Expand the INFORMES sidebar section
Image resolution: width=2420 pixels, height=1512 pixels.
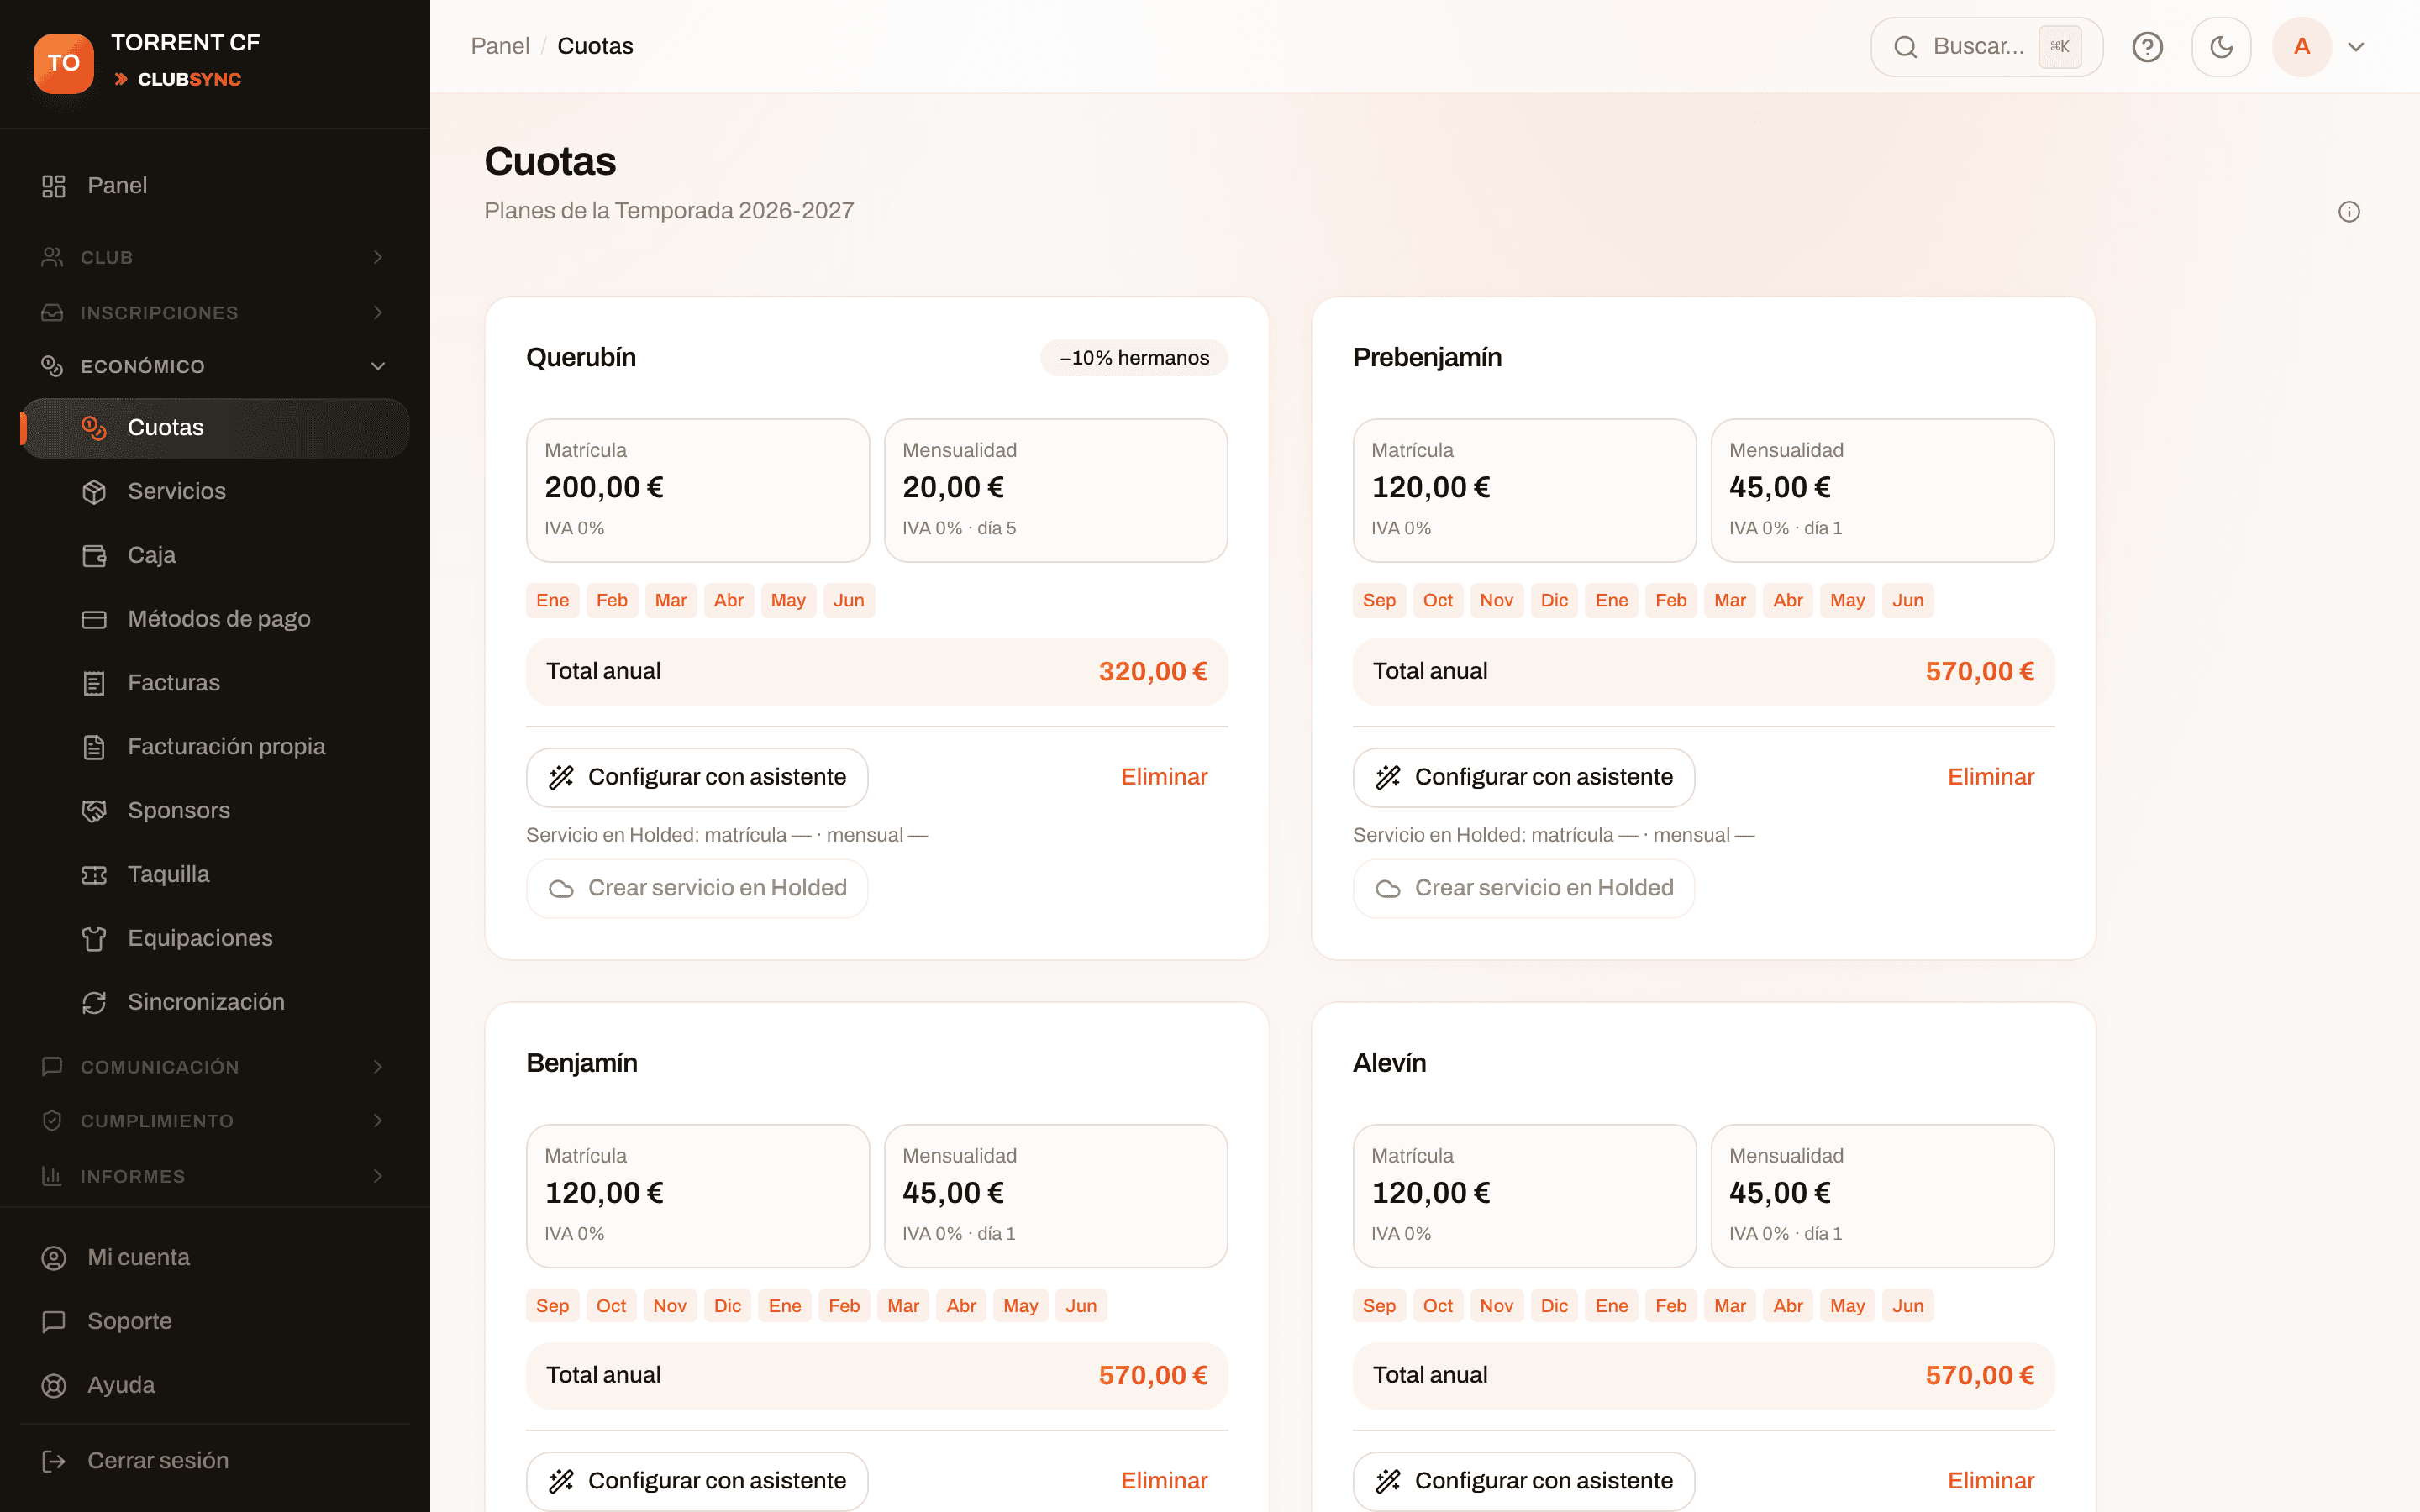(214, 1176)
